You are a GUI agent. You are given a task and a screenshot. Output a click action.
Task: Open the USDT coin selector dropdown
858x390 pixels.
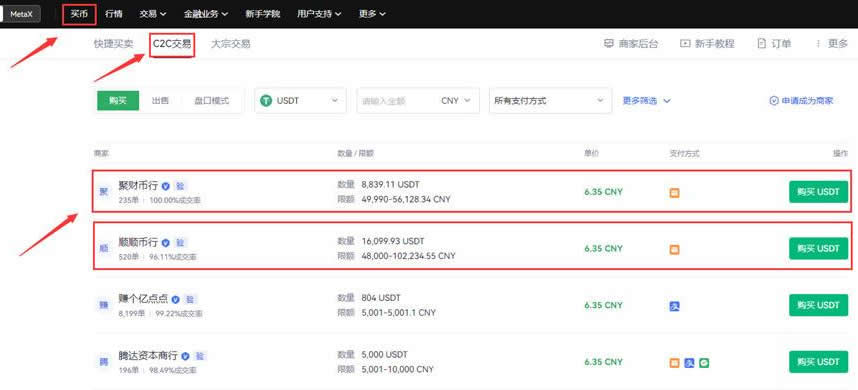(300, 101)
